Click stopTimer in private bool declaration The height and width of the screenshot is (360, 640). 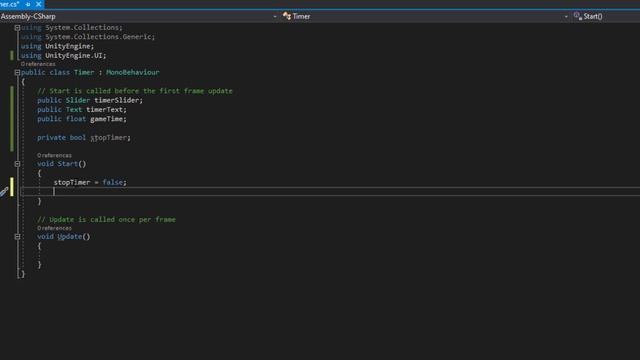109,138
